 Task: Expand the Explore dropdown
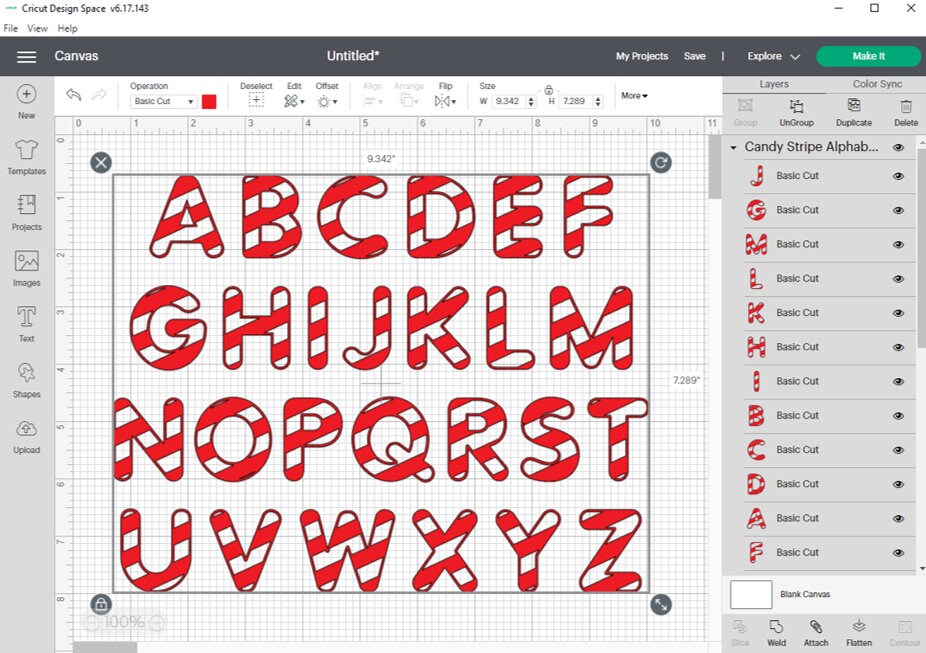tap(770, 56)
